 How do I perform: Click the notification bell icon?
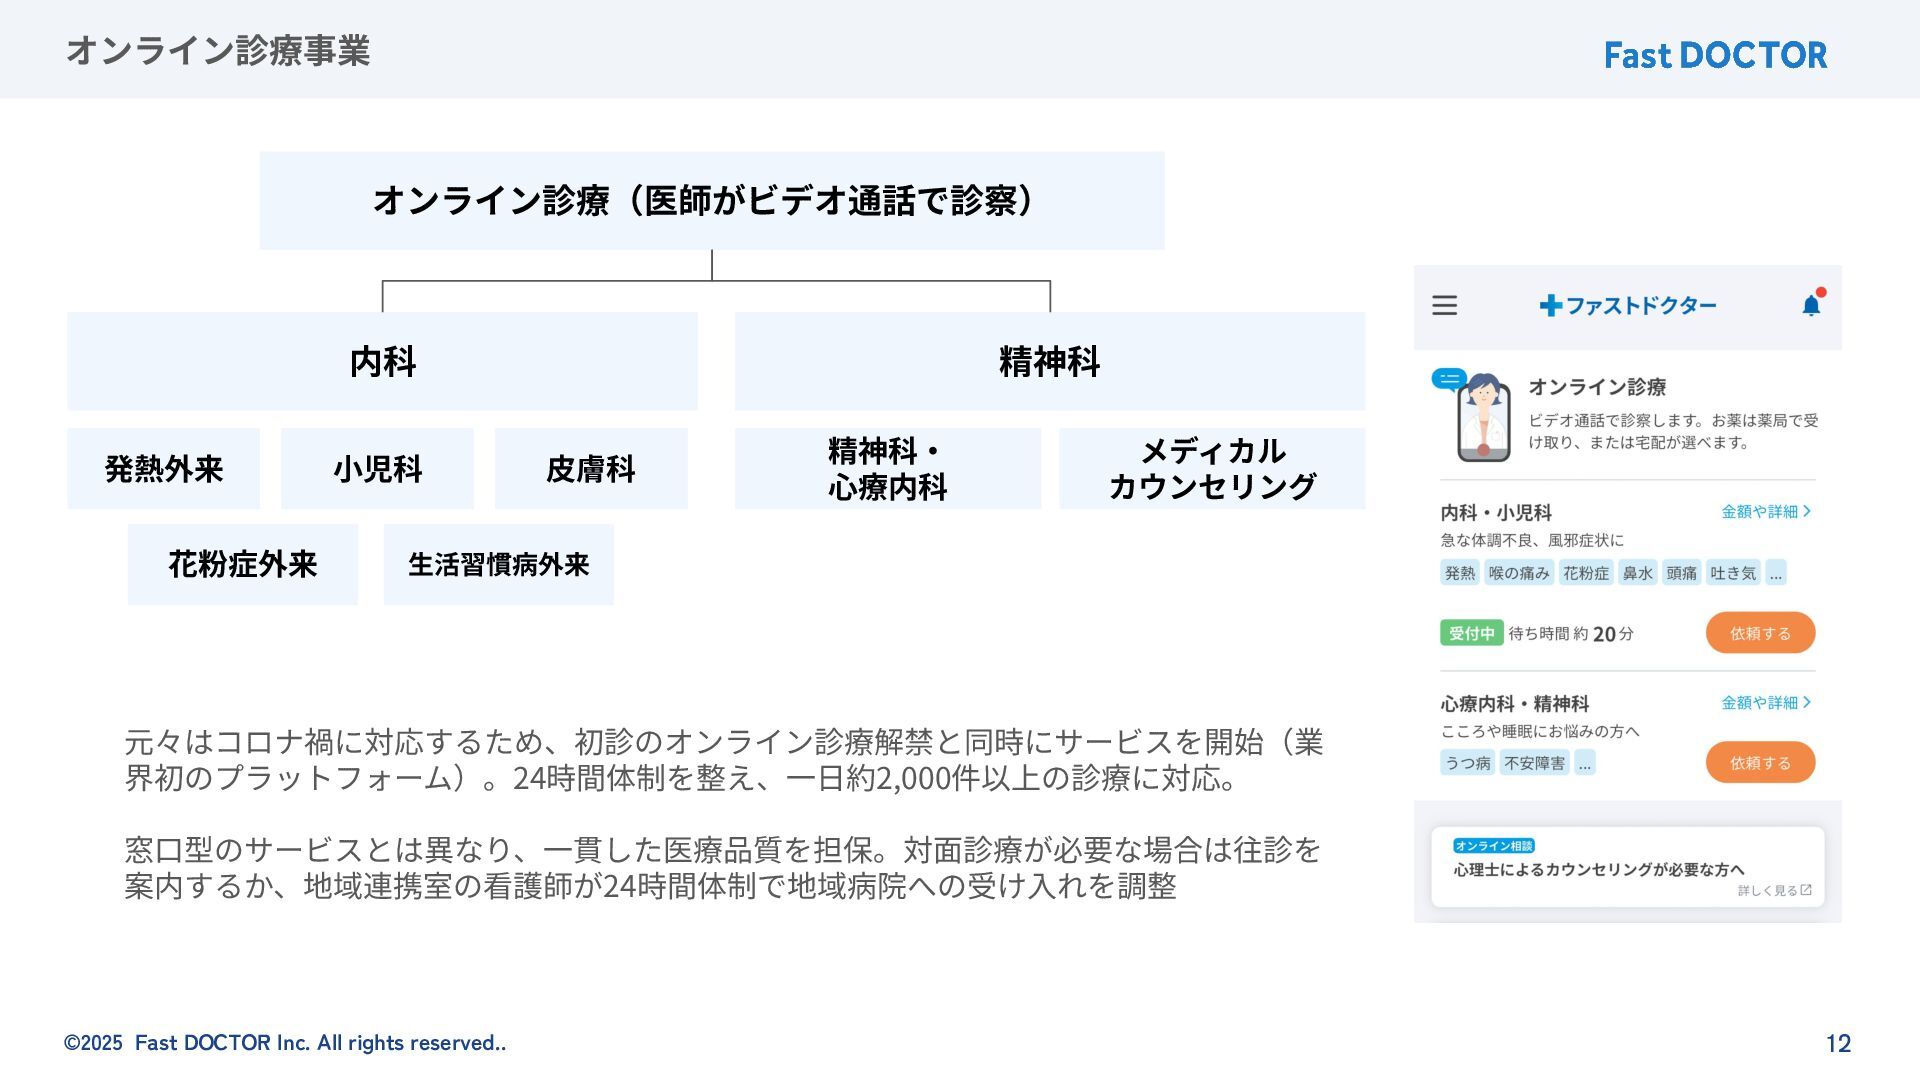click(x=1811, y=305)
